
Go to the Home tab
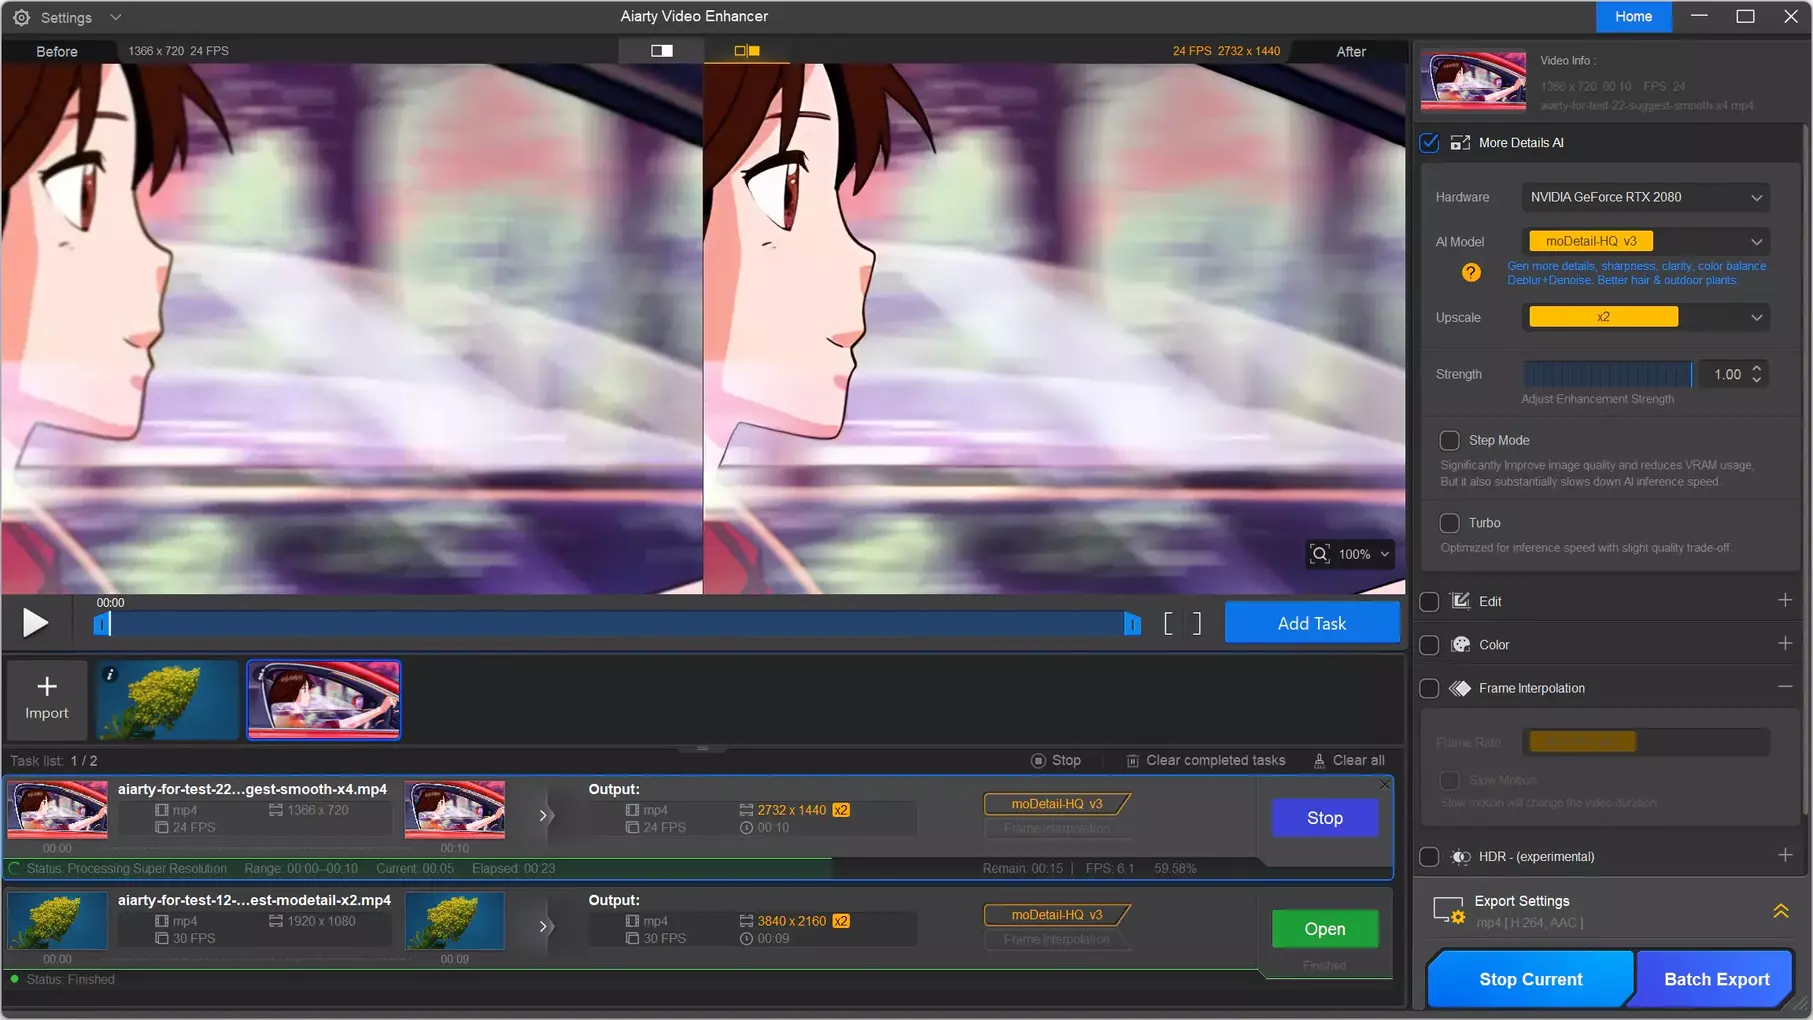click(1633, 17)
